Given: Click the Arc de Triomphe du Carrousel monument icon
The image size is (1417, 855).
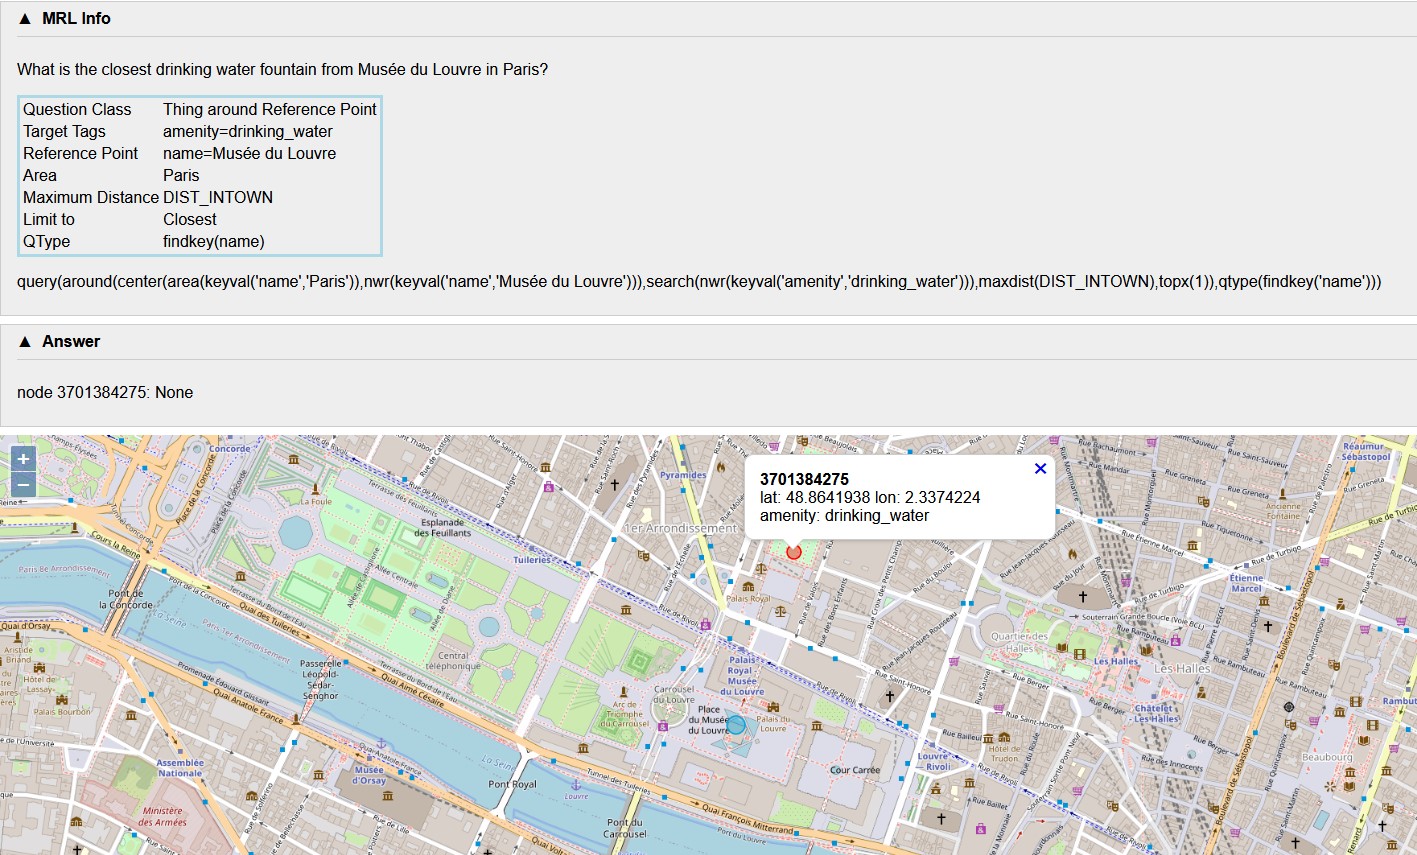Looking at the screenshot, I should (623, 691).
